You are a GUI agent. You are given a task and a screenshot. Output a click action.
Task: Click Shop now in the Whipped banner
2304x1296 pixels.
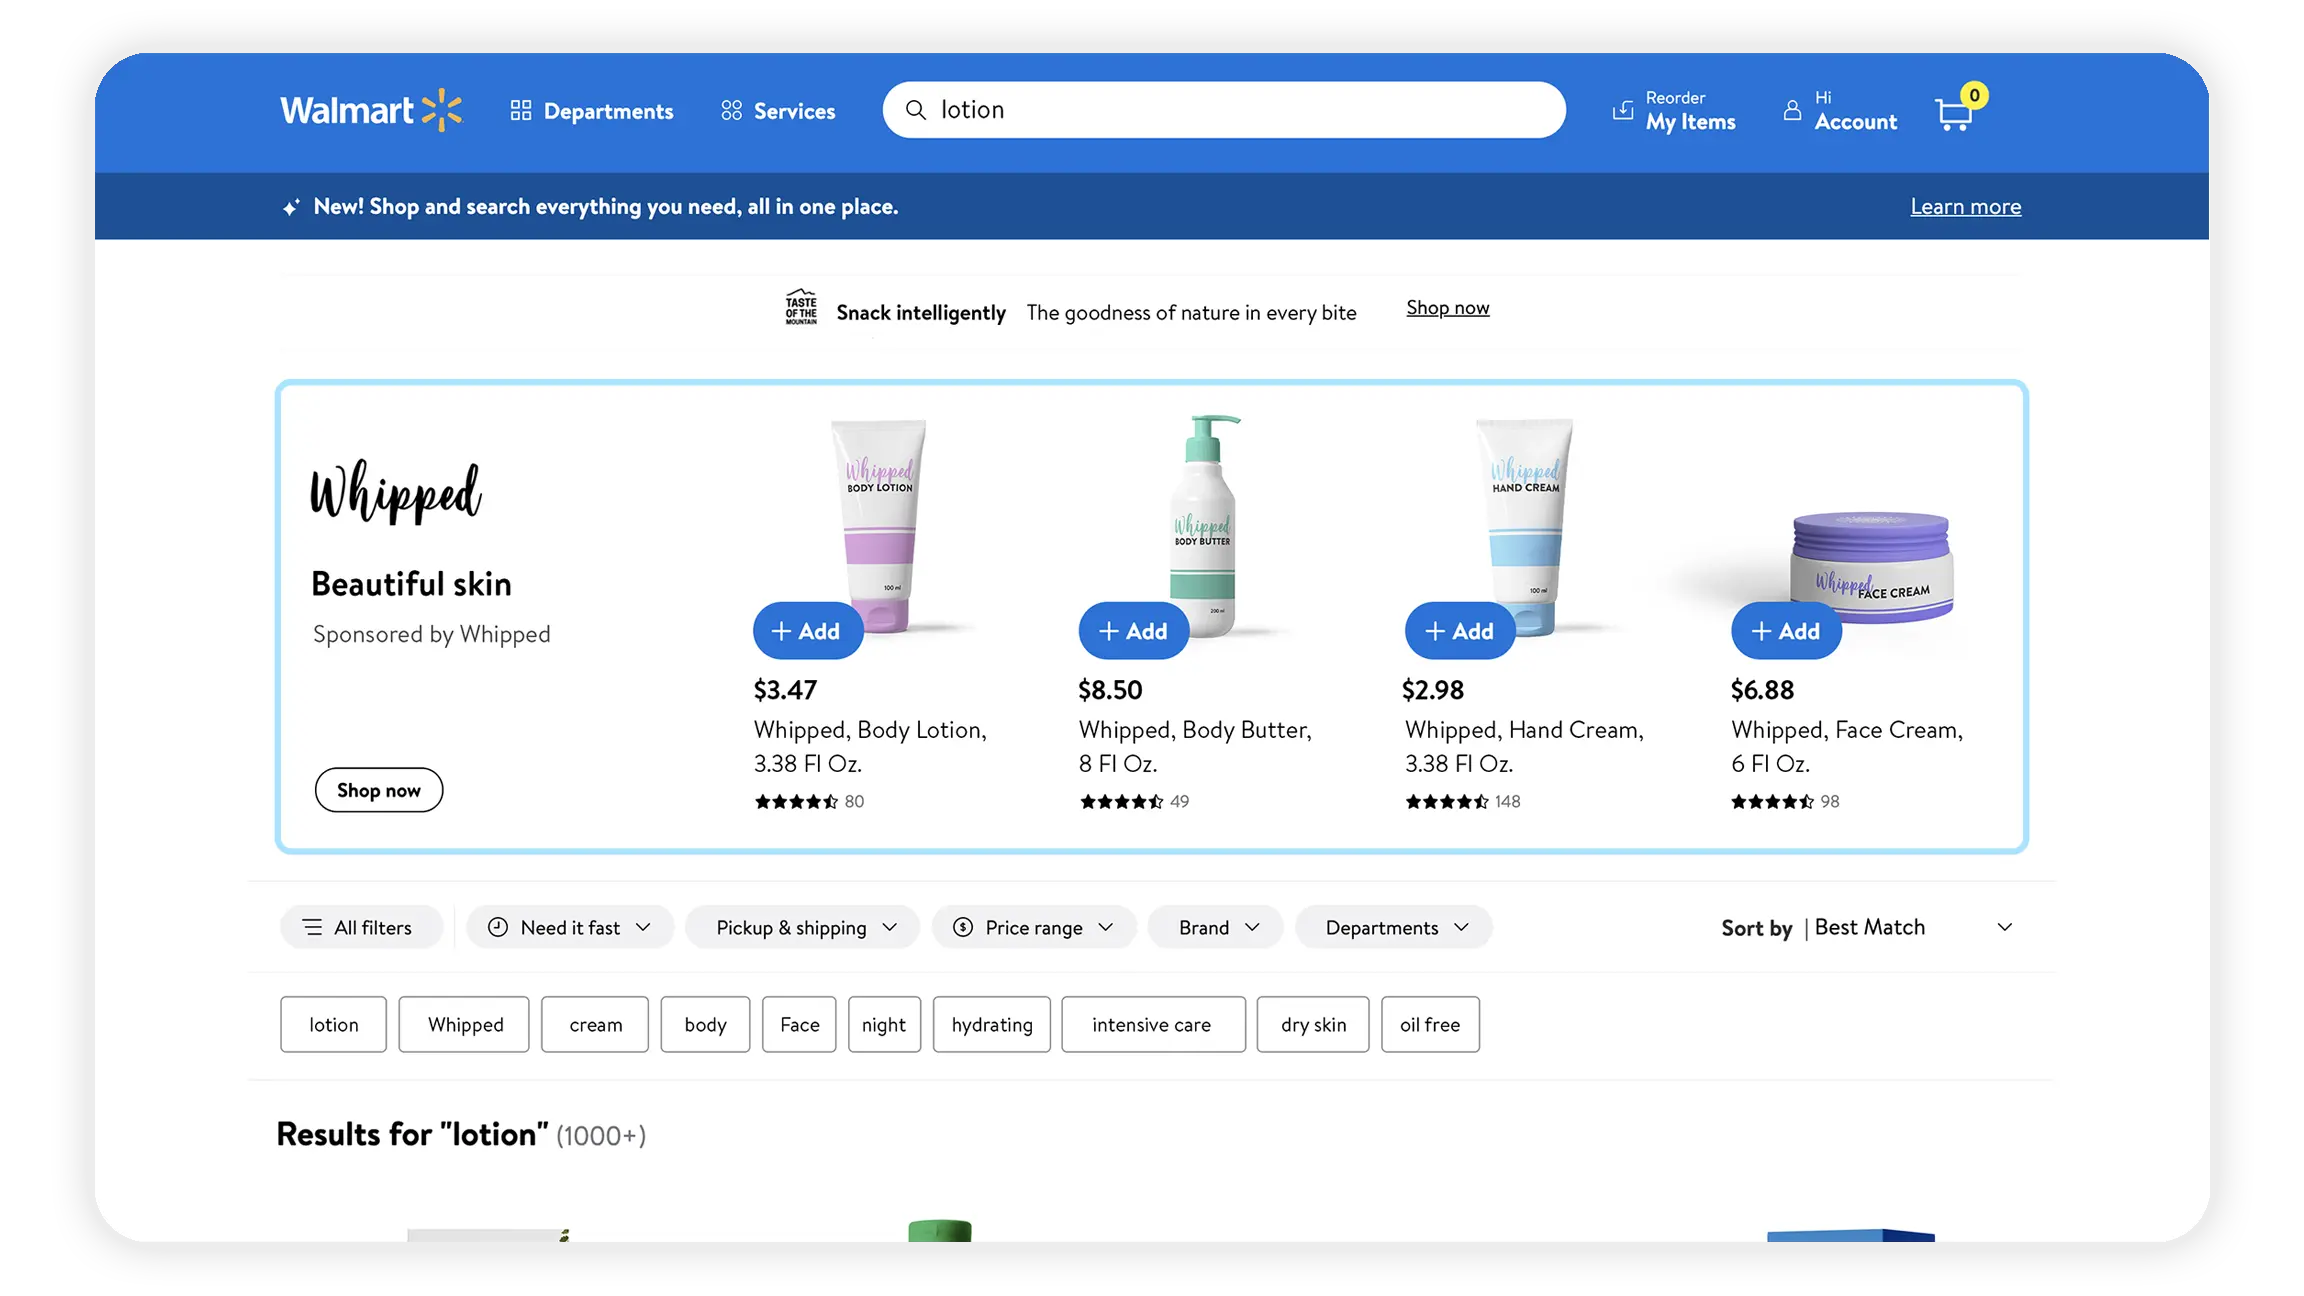click(x=378, y=790)
